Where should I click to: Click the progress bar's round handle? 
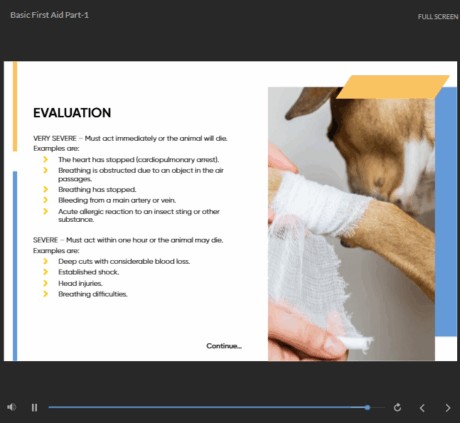point(367,407)
